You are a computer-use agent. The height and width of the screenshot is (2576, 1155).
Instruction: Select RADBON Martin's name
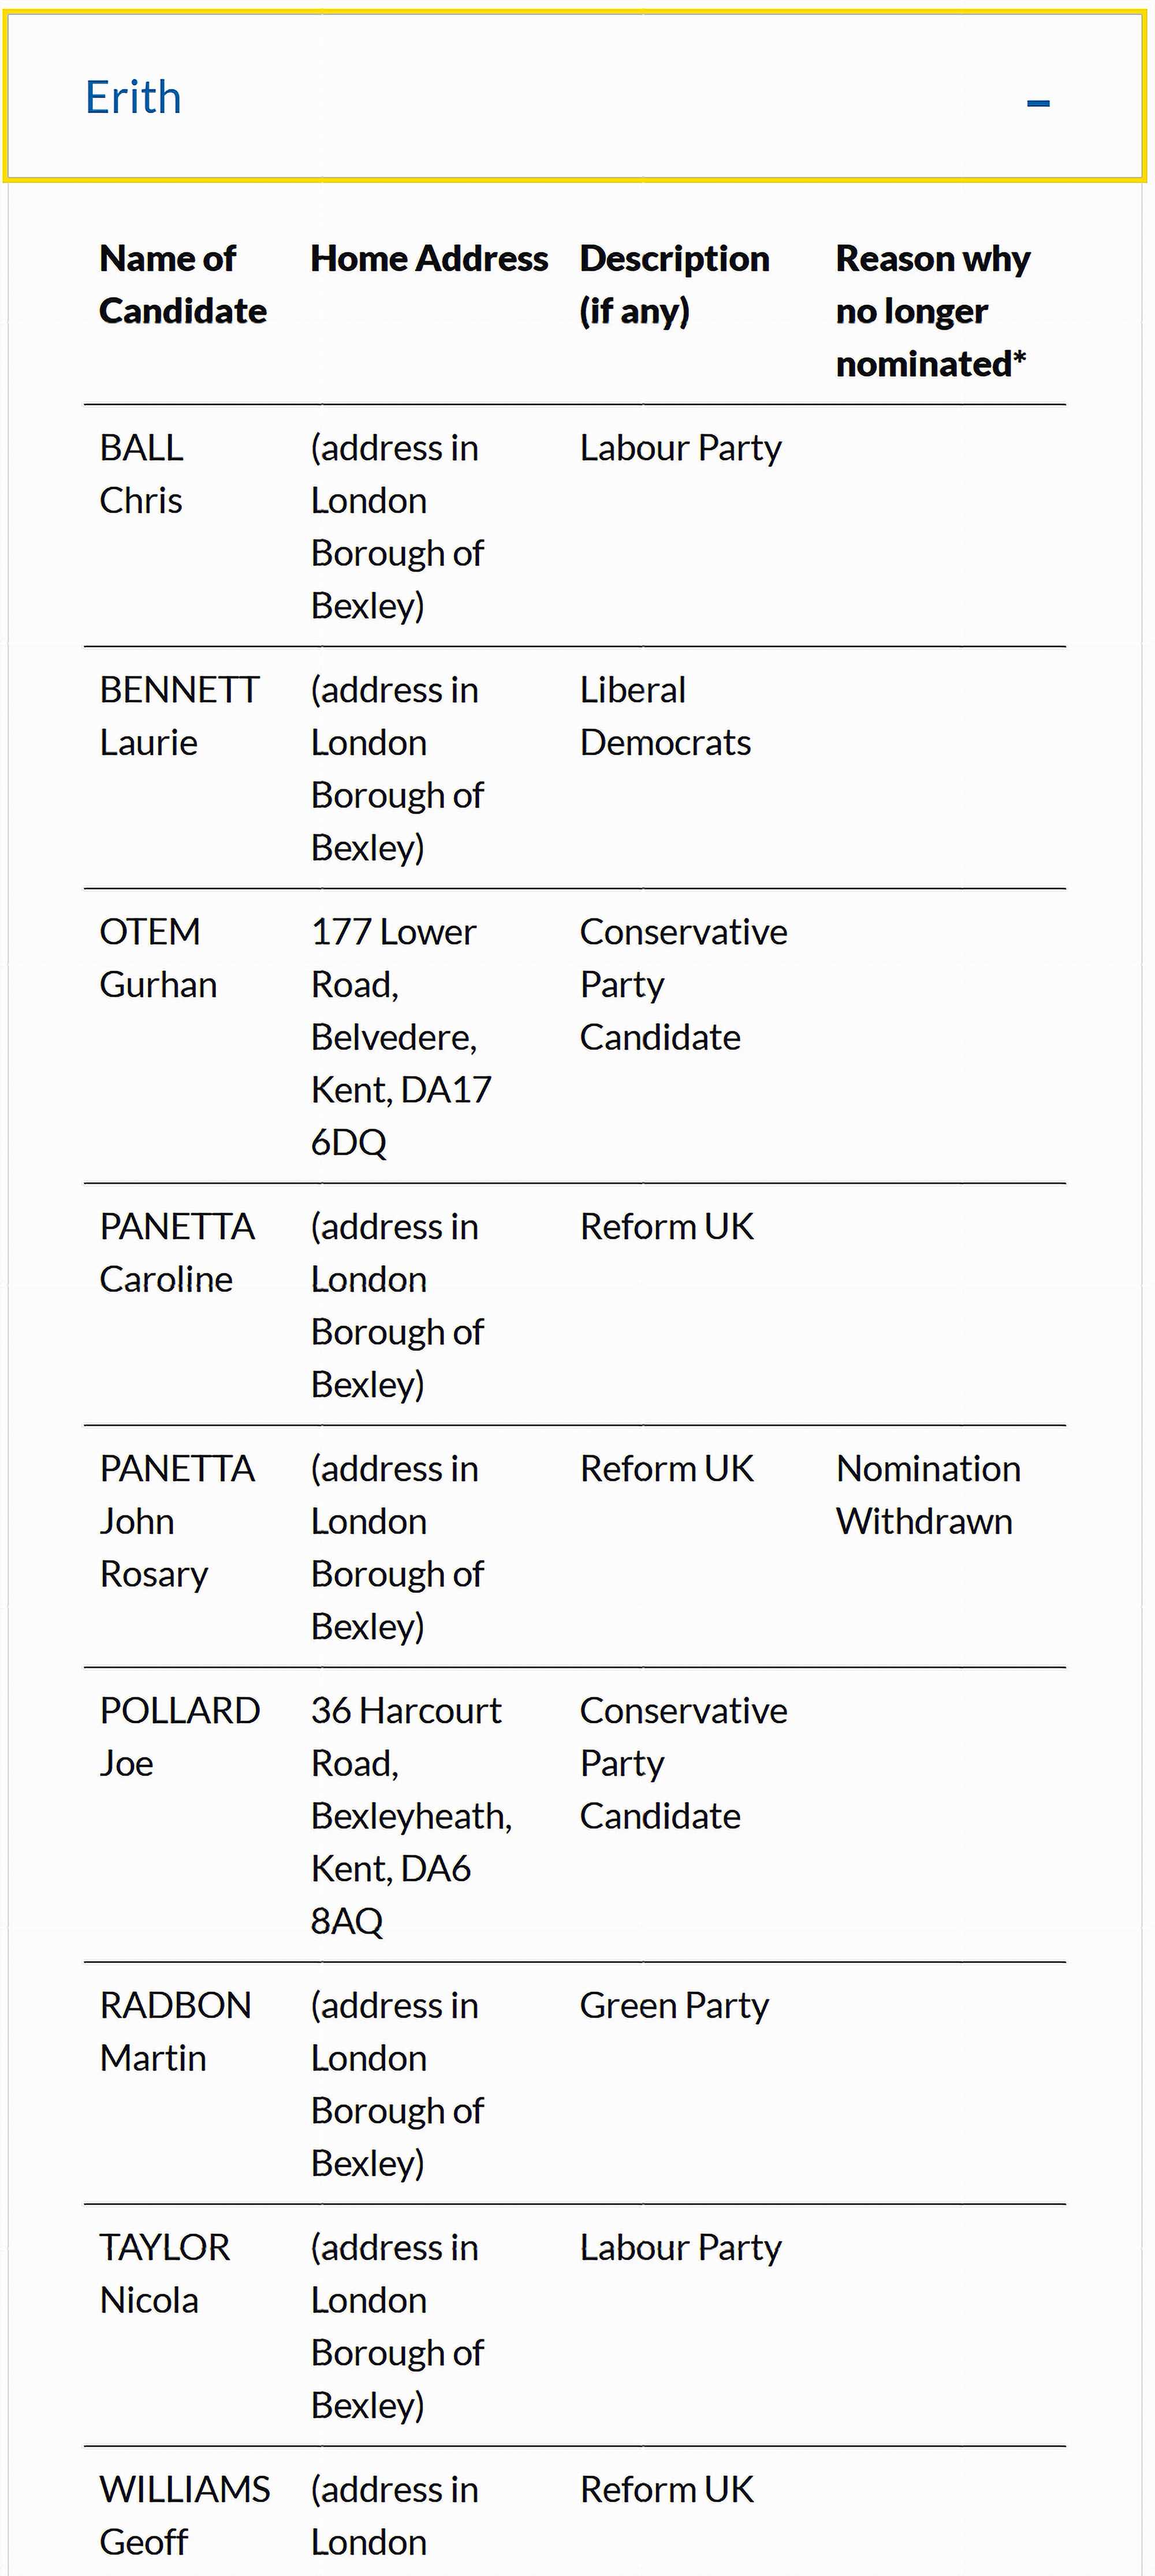tap(176, 2031)
